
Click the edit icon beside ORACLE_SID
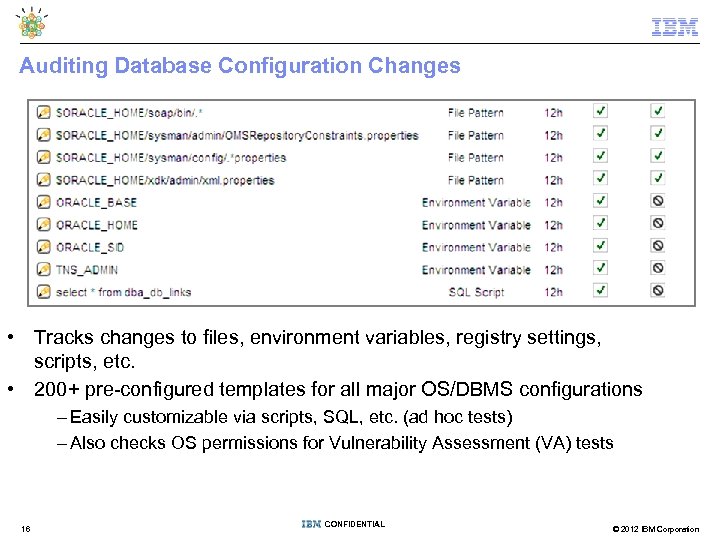pos(43,247)
